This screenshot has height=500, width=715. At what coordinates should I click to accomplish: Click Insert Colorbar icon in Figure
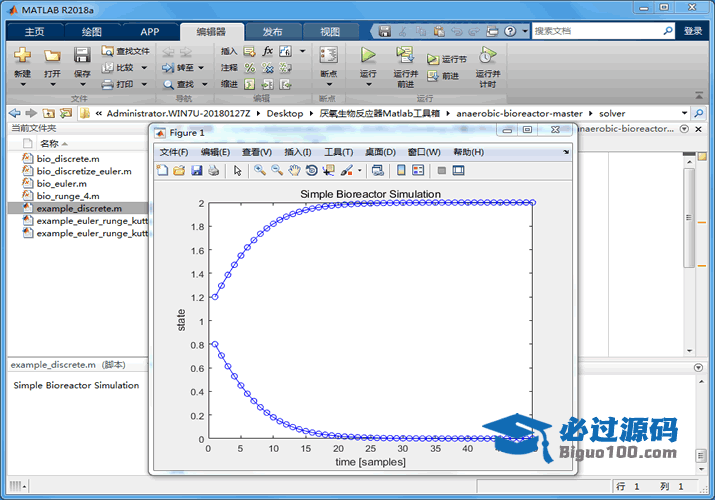point(401,170)
